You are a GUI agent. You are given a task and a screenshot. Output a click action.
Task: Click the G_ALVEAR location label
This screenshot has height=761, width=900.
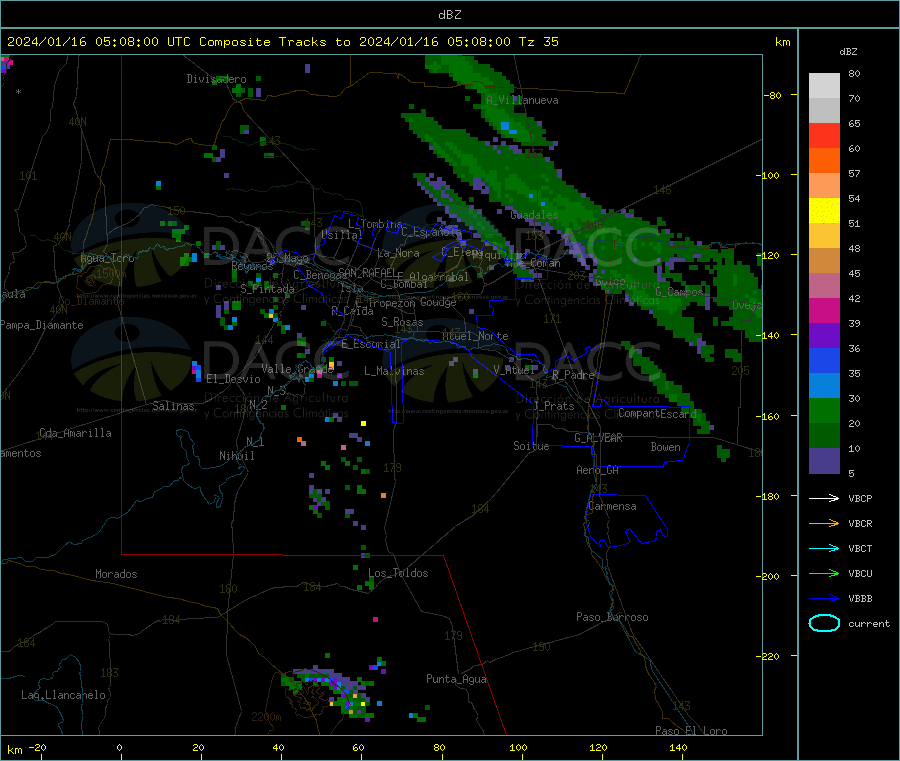(x=598, y=438)
